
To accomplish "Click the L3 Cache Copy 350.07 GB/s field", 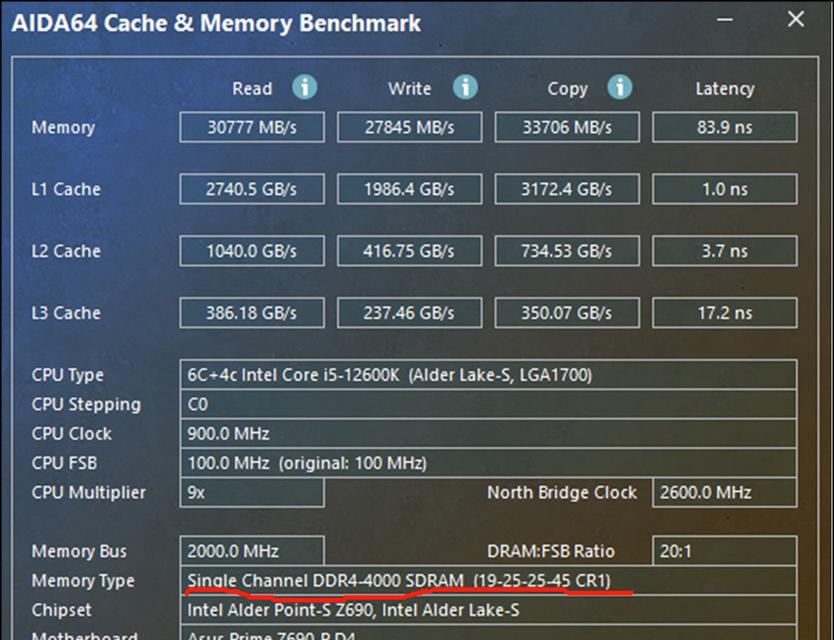I will coord(567,312).
